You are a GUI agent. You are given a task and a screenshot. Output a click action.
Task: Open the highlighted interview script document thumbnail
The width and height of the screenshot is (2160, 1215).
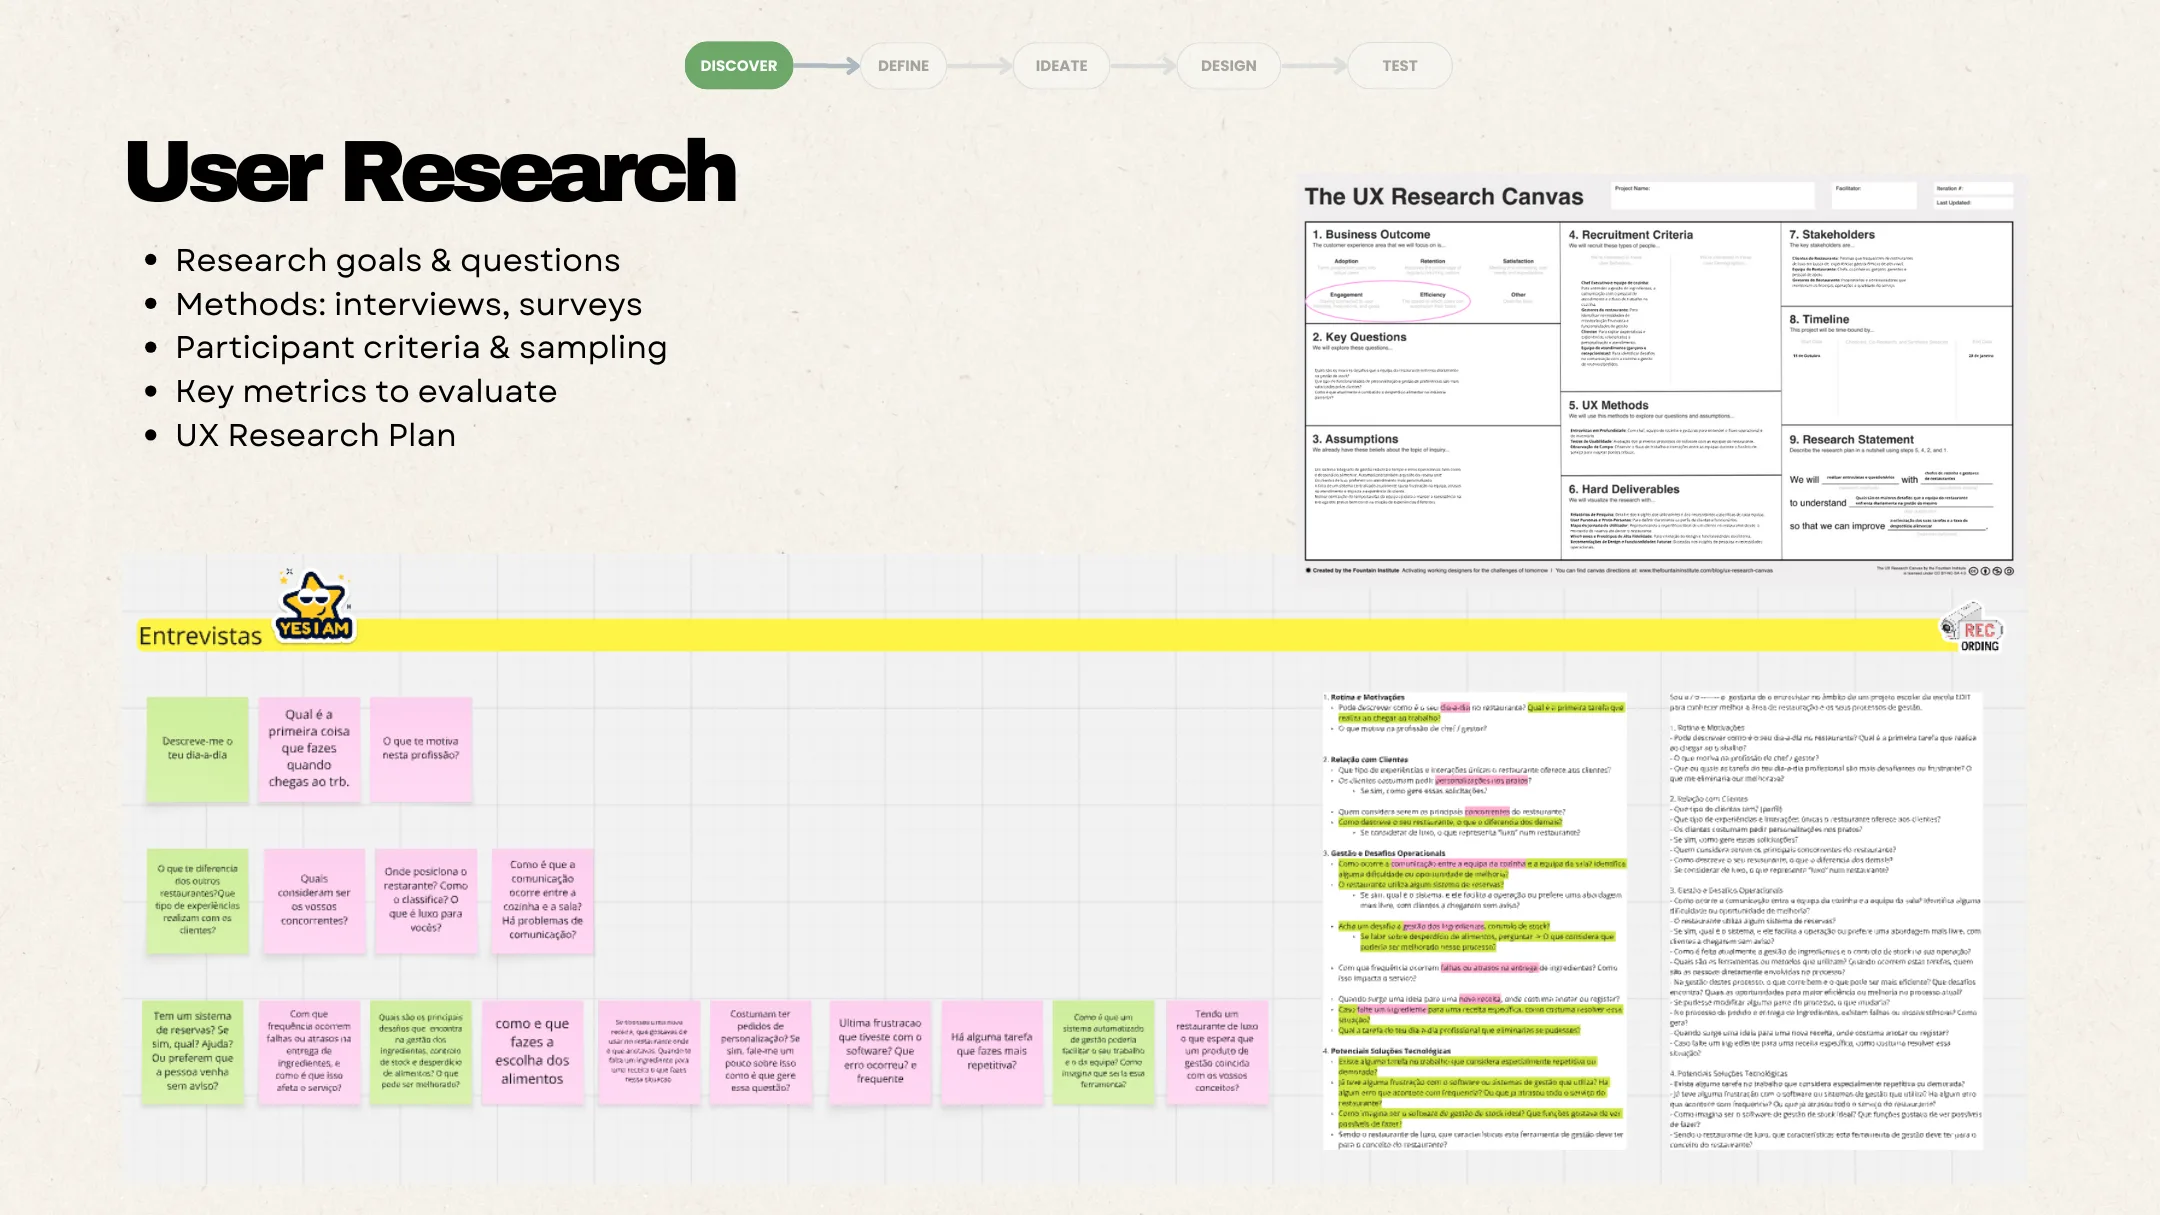coord(1475,920)
